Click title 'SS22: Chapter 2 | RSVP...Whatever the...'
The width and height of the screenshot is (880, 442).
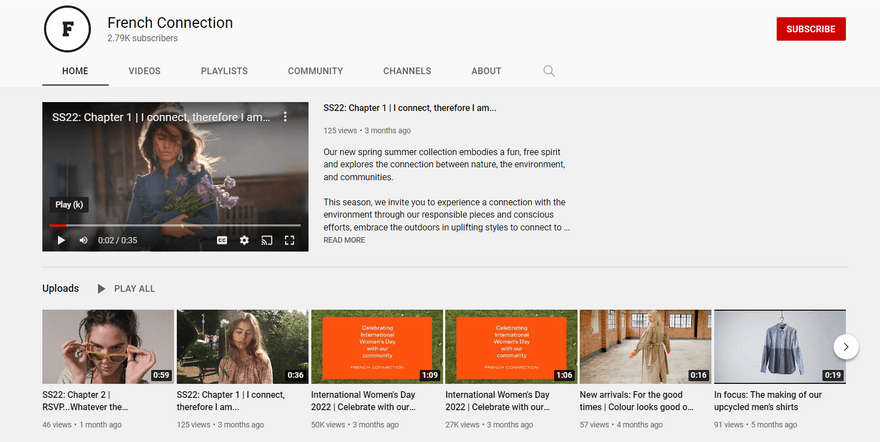tap(85, 401)
